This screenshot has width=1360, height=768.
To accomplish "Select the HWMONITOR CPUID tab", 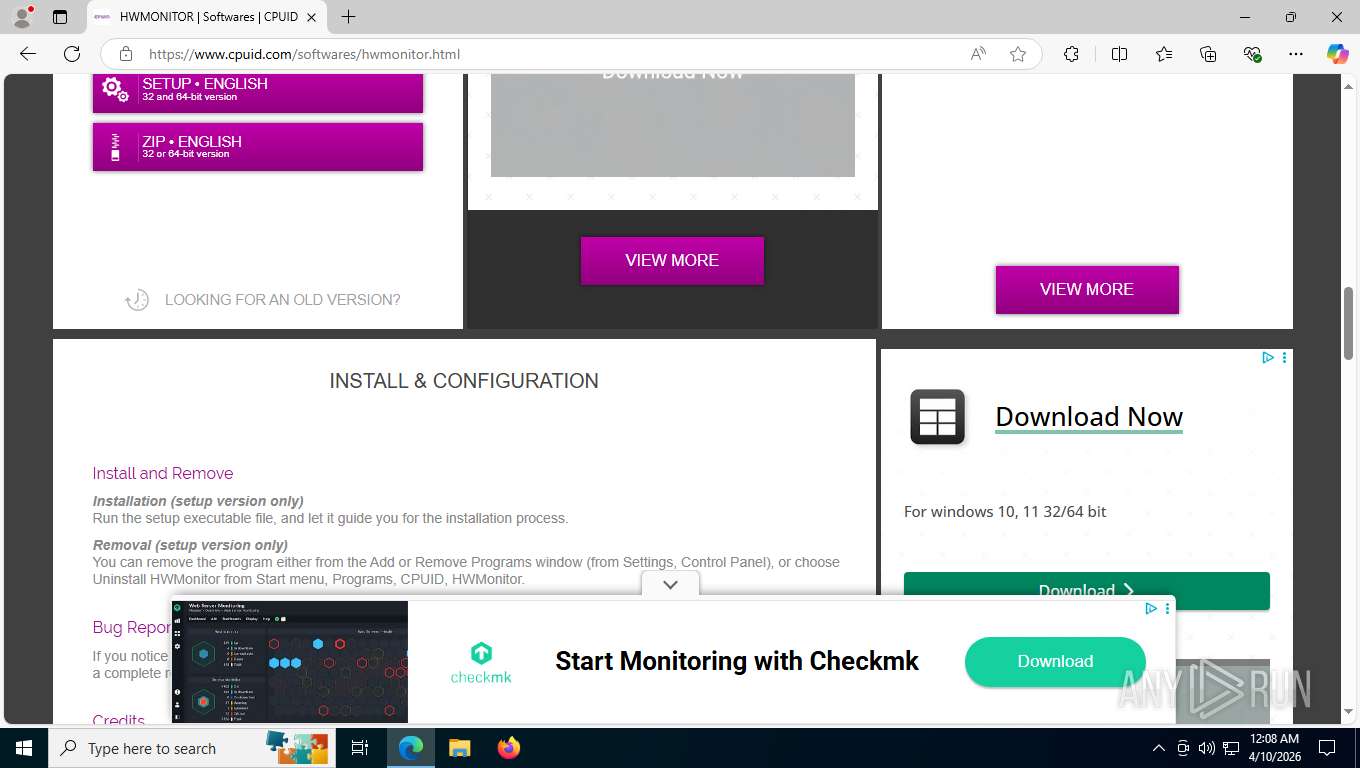I will click(207, 17).
